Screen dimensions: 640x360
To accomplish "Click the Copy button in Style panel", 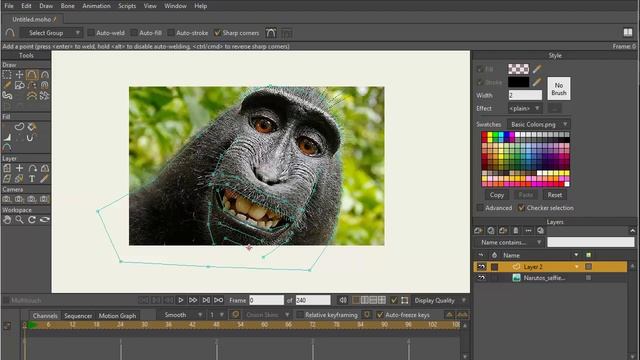I will tap(497, 195).
